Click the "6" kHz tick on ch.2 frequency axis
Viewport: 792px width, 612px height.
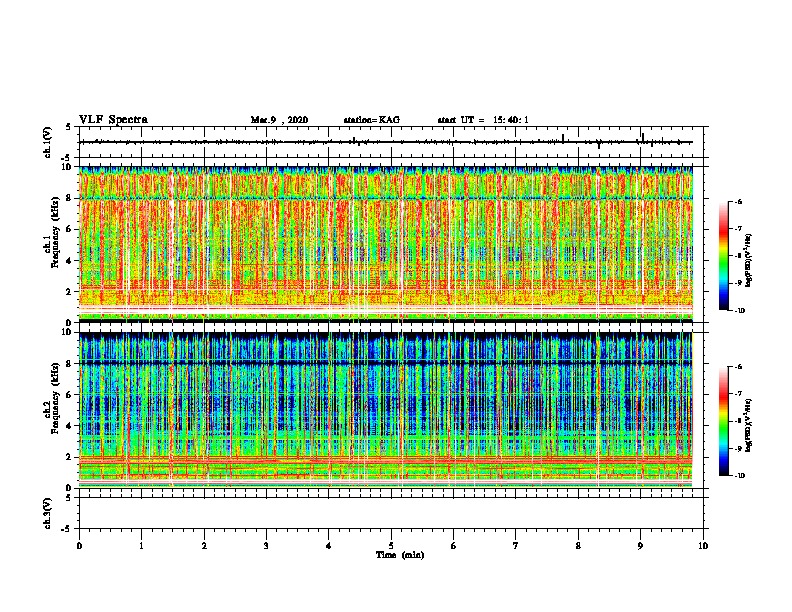70,394
